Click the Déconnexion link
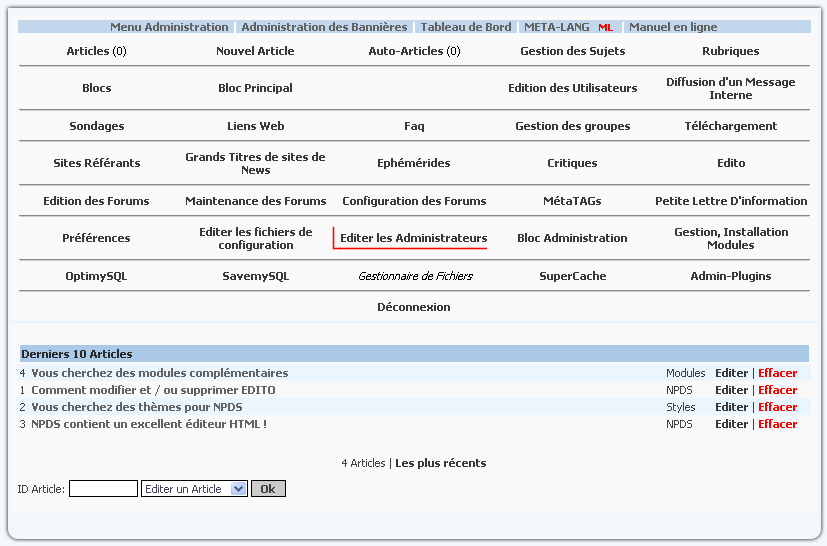The width and height of the screenshot is (827, 546). pyautogui.click(x=414, y=307)
